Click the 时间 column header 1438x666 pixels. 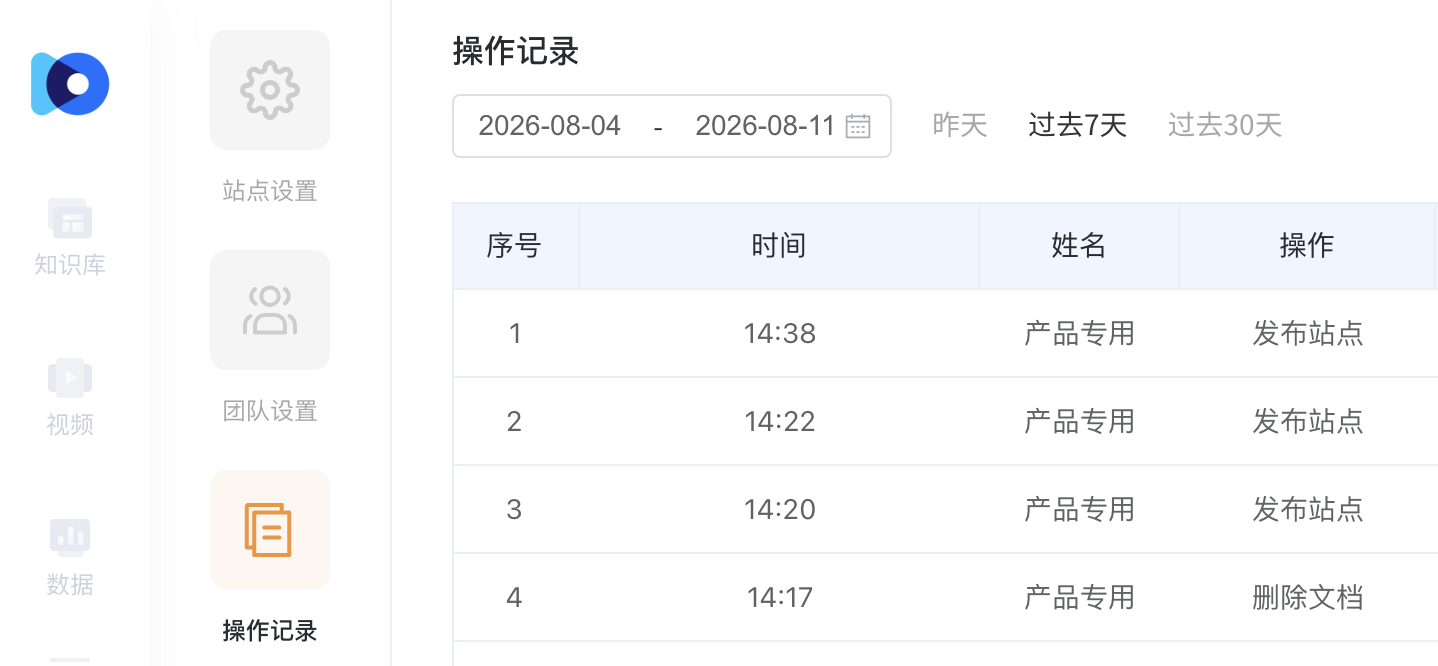point(779,246)
